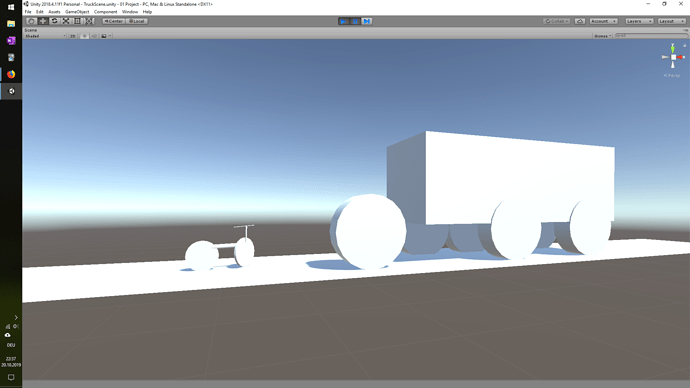The image size is (690, 388).
Task: Open the Component menu
Action: [106, 12]
